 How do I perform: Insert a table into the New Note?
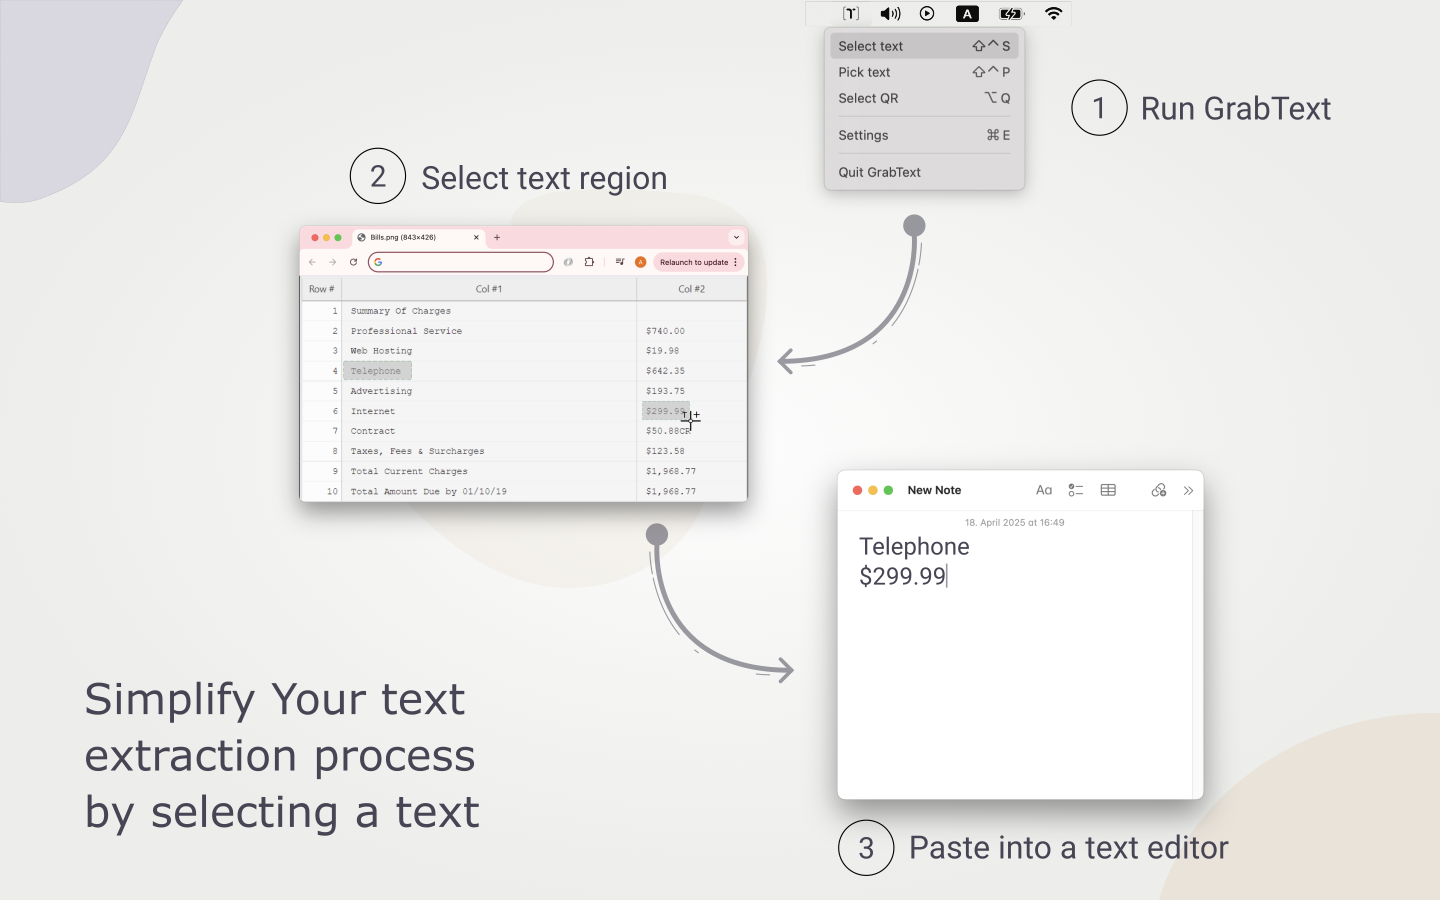(x=1108, y=490)
